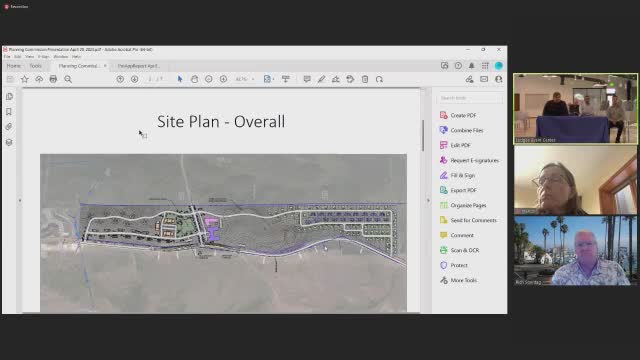The width and height of the screenshot is (640, 360).
Task: Click the star bookmark icon in toolbar
Action: pos(24,79)
